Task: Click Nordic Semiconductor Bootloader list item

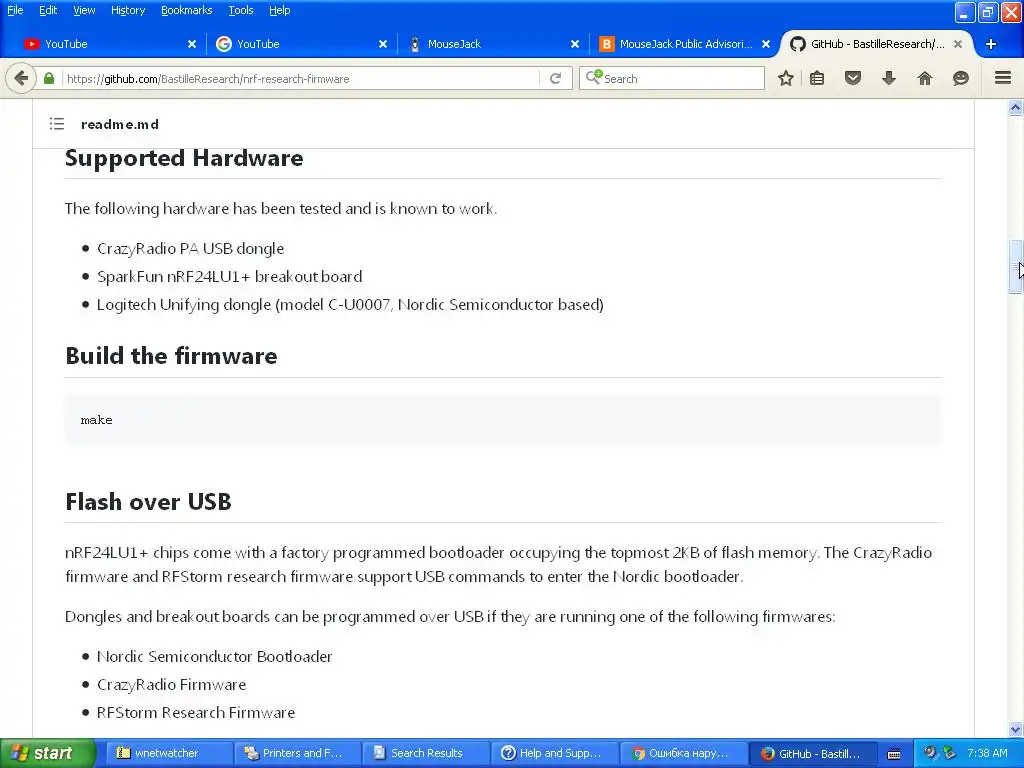Action: coord(214,656)
